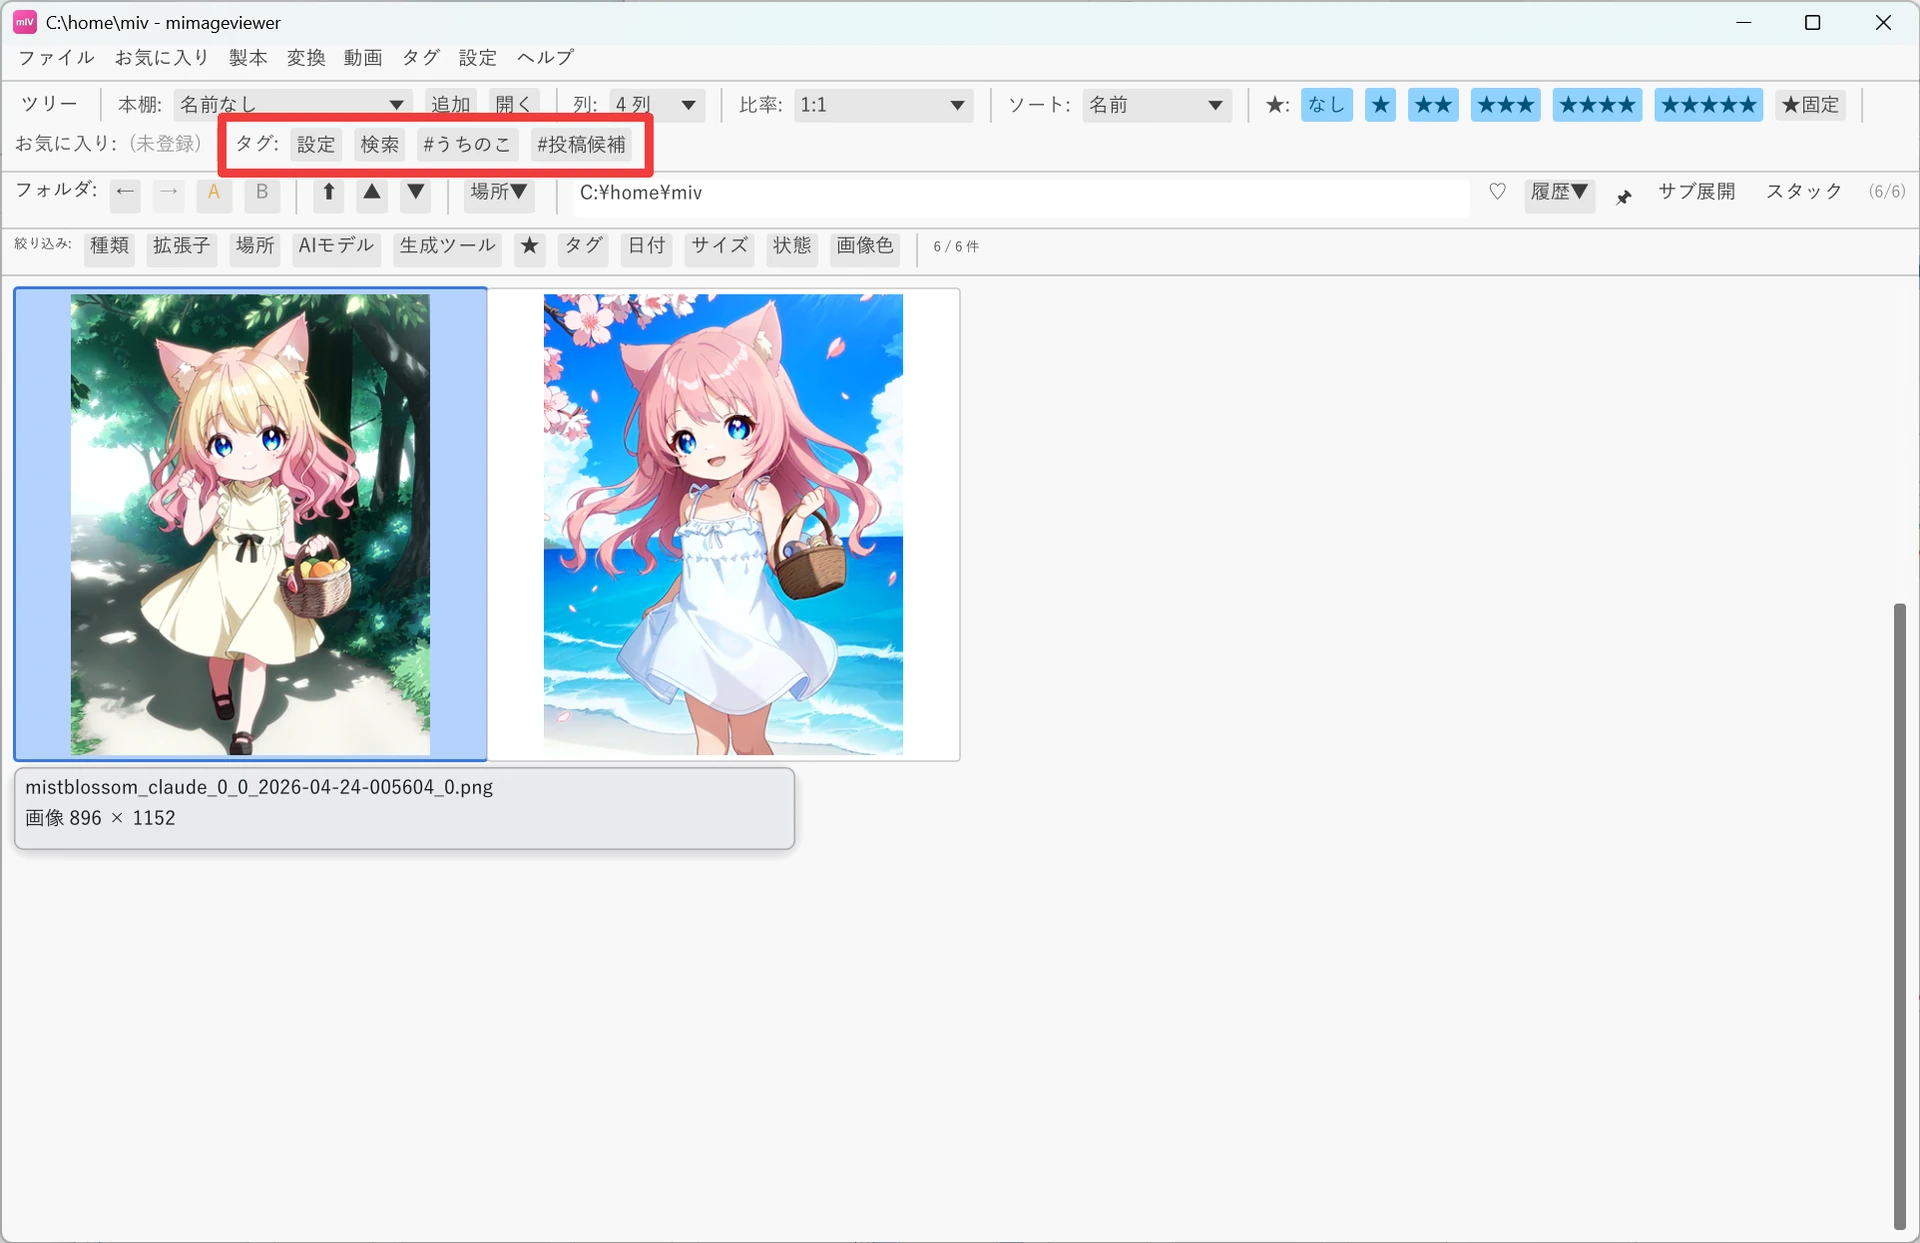Viewport: 1920px width, 1243px height.
Task: Open the 動画 menu
Action: click(363, 58)
